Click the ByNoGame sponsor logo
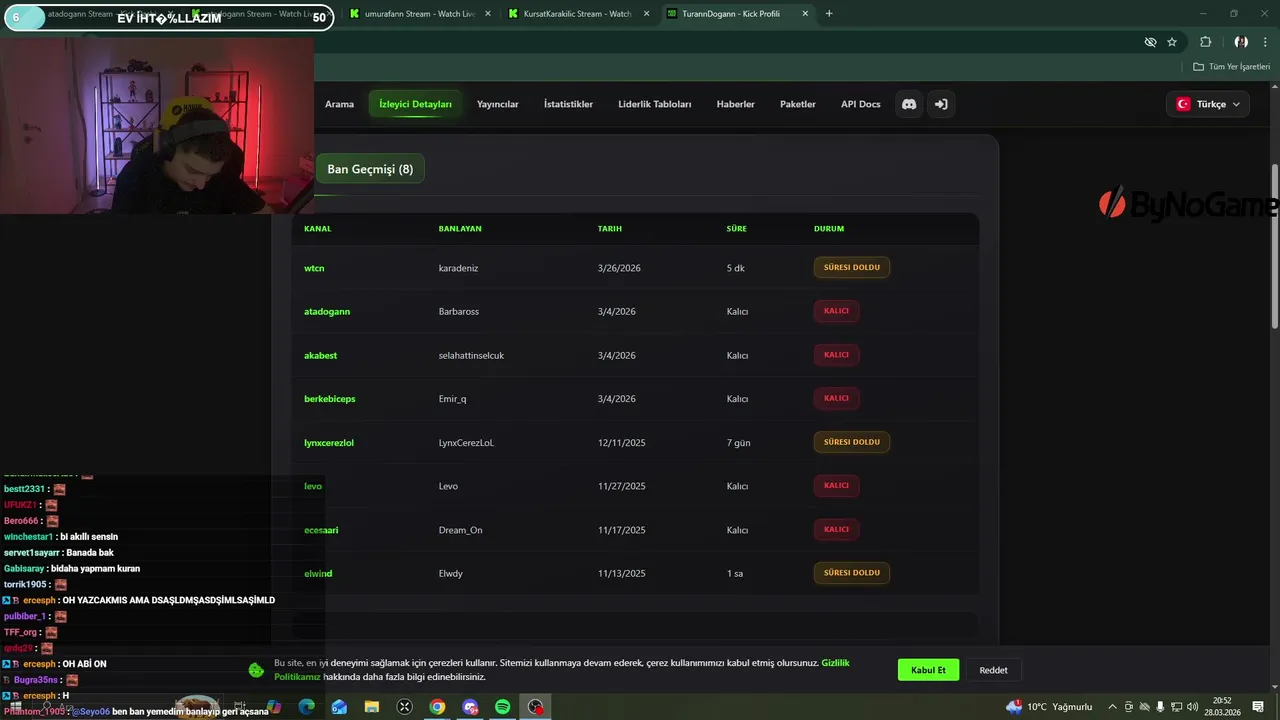Viewport: 1280px width, 720px height. pos(1188,204)
